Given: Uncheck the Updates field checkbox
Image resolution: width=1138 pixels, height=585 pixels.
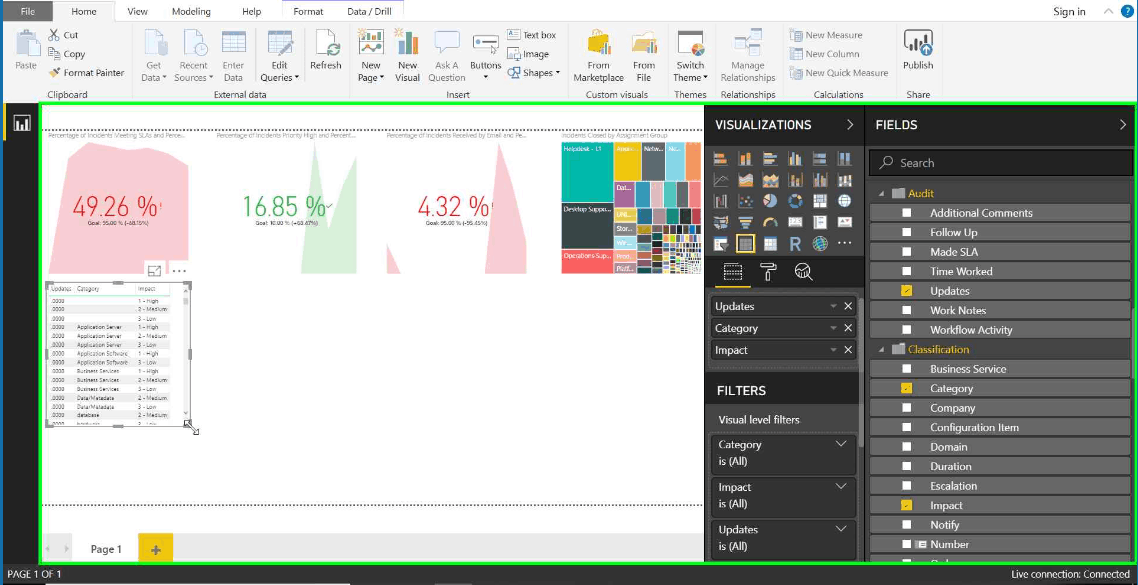Looking at the screenshot, I should [906, 291].
